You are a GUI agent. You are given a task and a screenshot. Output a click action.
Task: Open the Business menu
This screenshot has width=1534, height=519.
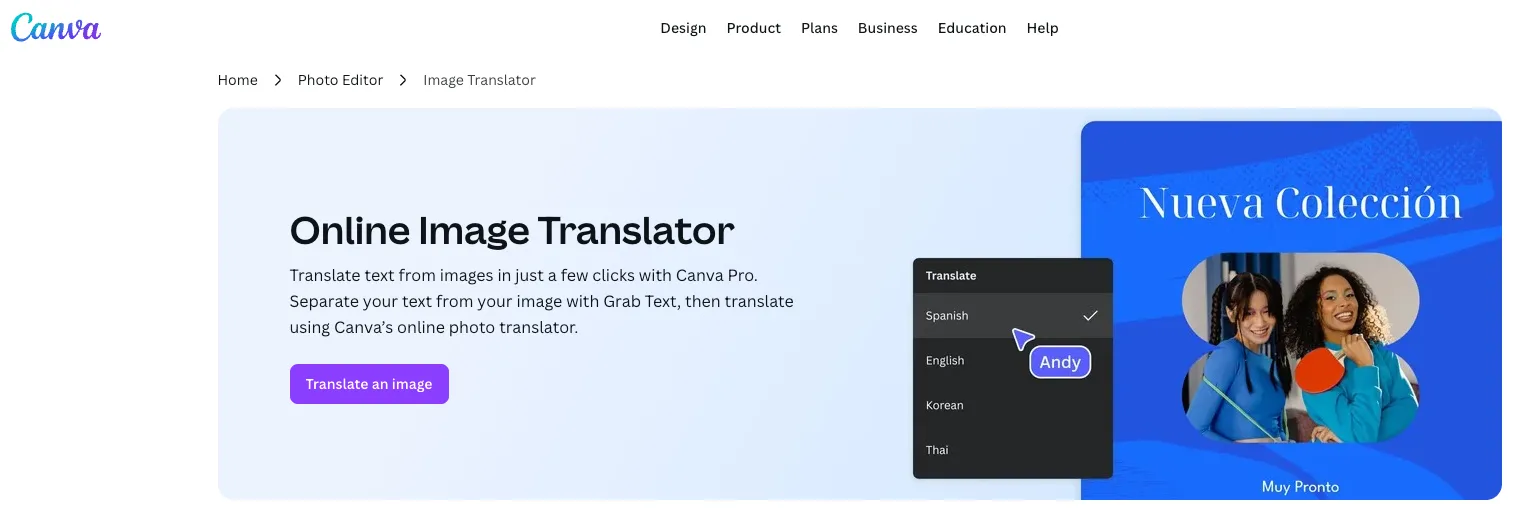pyautogui.click(x=887, y=28)
